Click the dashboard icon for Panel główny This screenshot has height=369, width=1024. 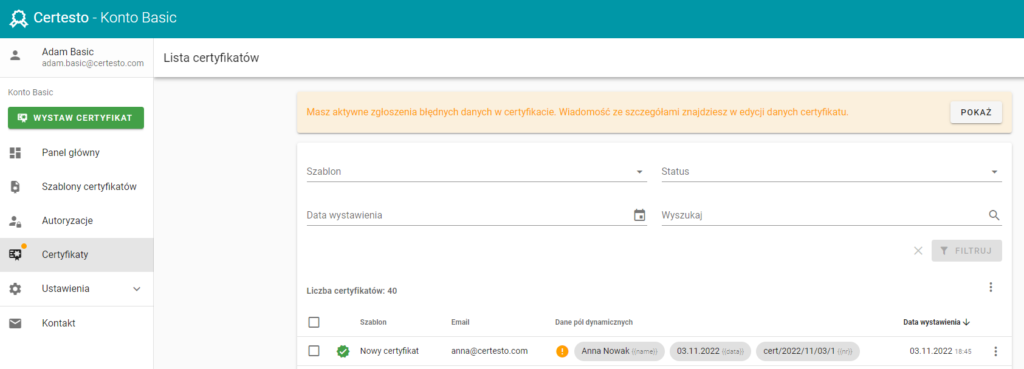[16, 153]
